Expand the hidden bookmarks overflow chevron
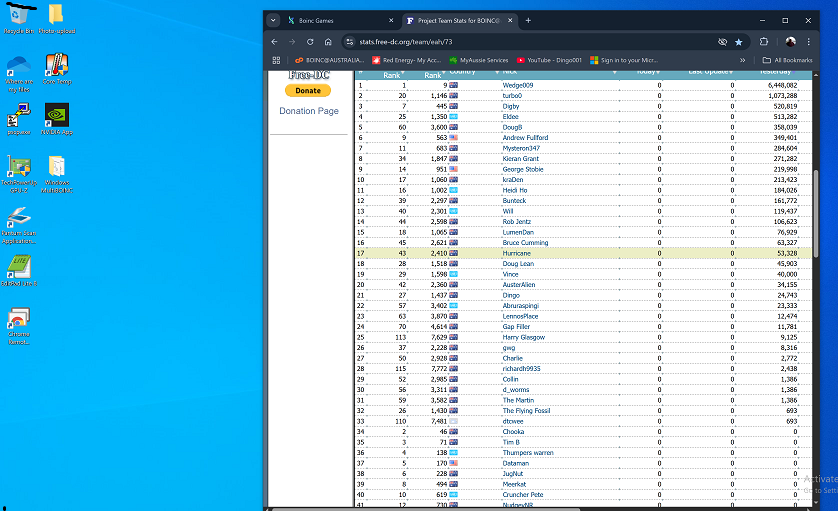838x511 pixels. pyautogui.click(x=742, y=60)
